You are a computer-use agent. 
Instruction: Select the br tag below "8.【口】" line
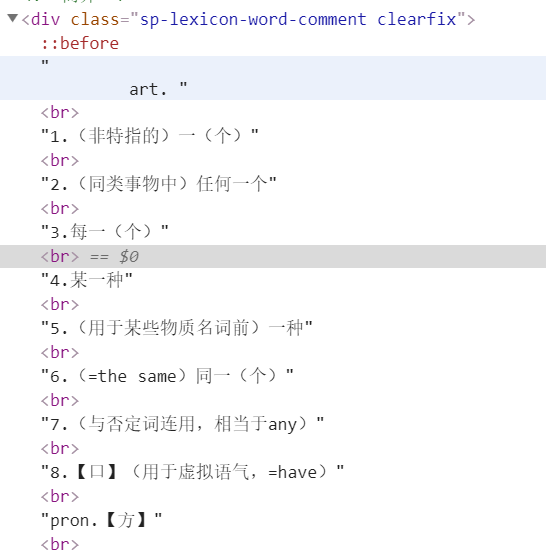60,496
